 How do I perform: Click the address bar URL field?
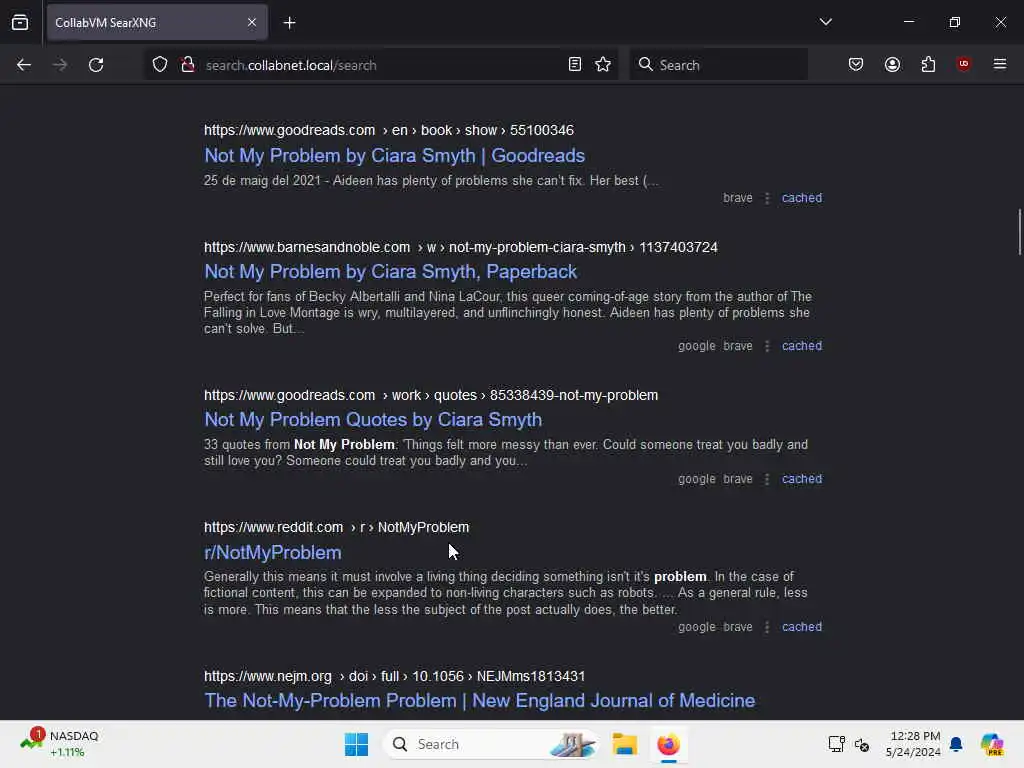(379, 65)
